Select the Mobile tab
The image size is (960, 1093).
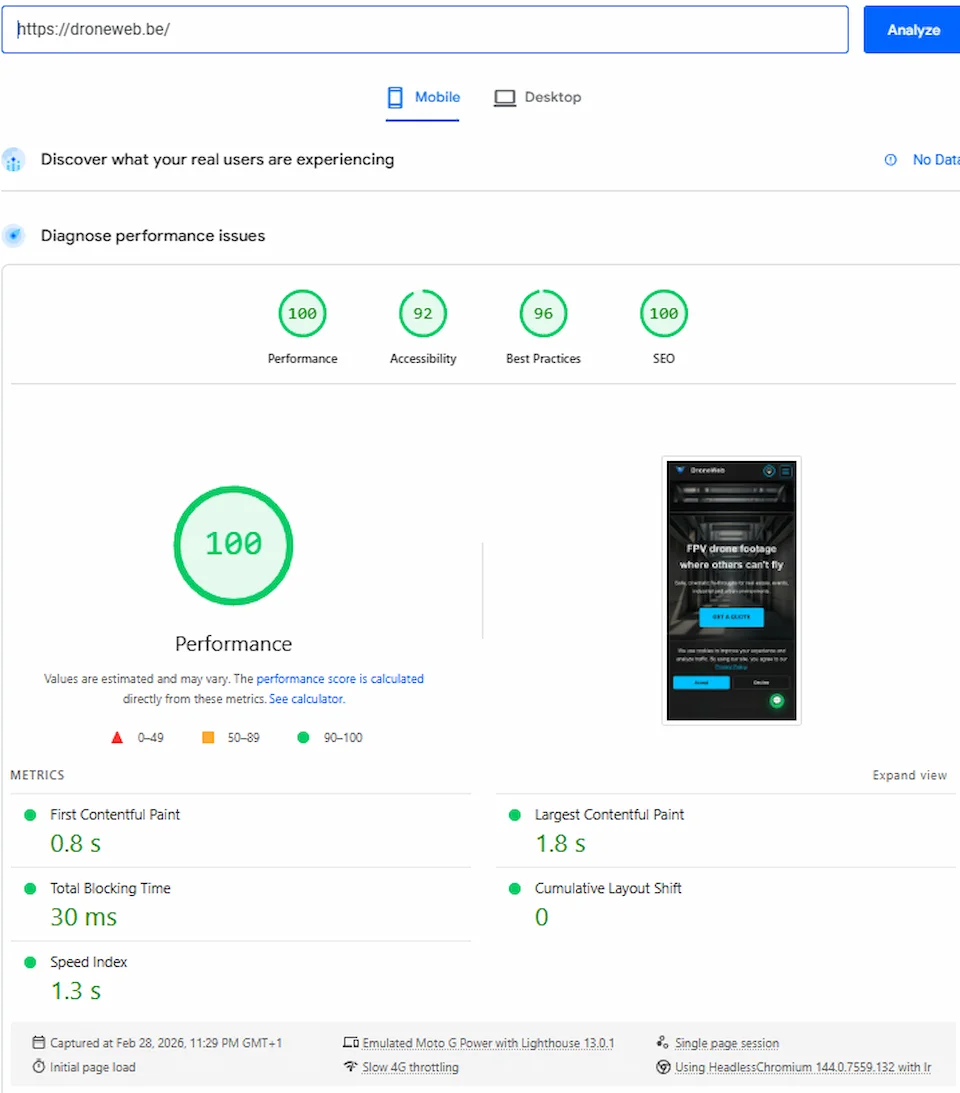click(423, 97)
